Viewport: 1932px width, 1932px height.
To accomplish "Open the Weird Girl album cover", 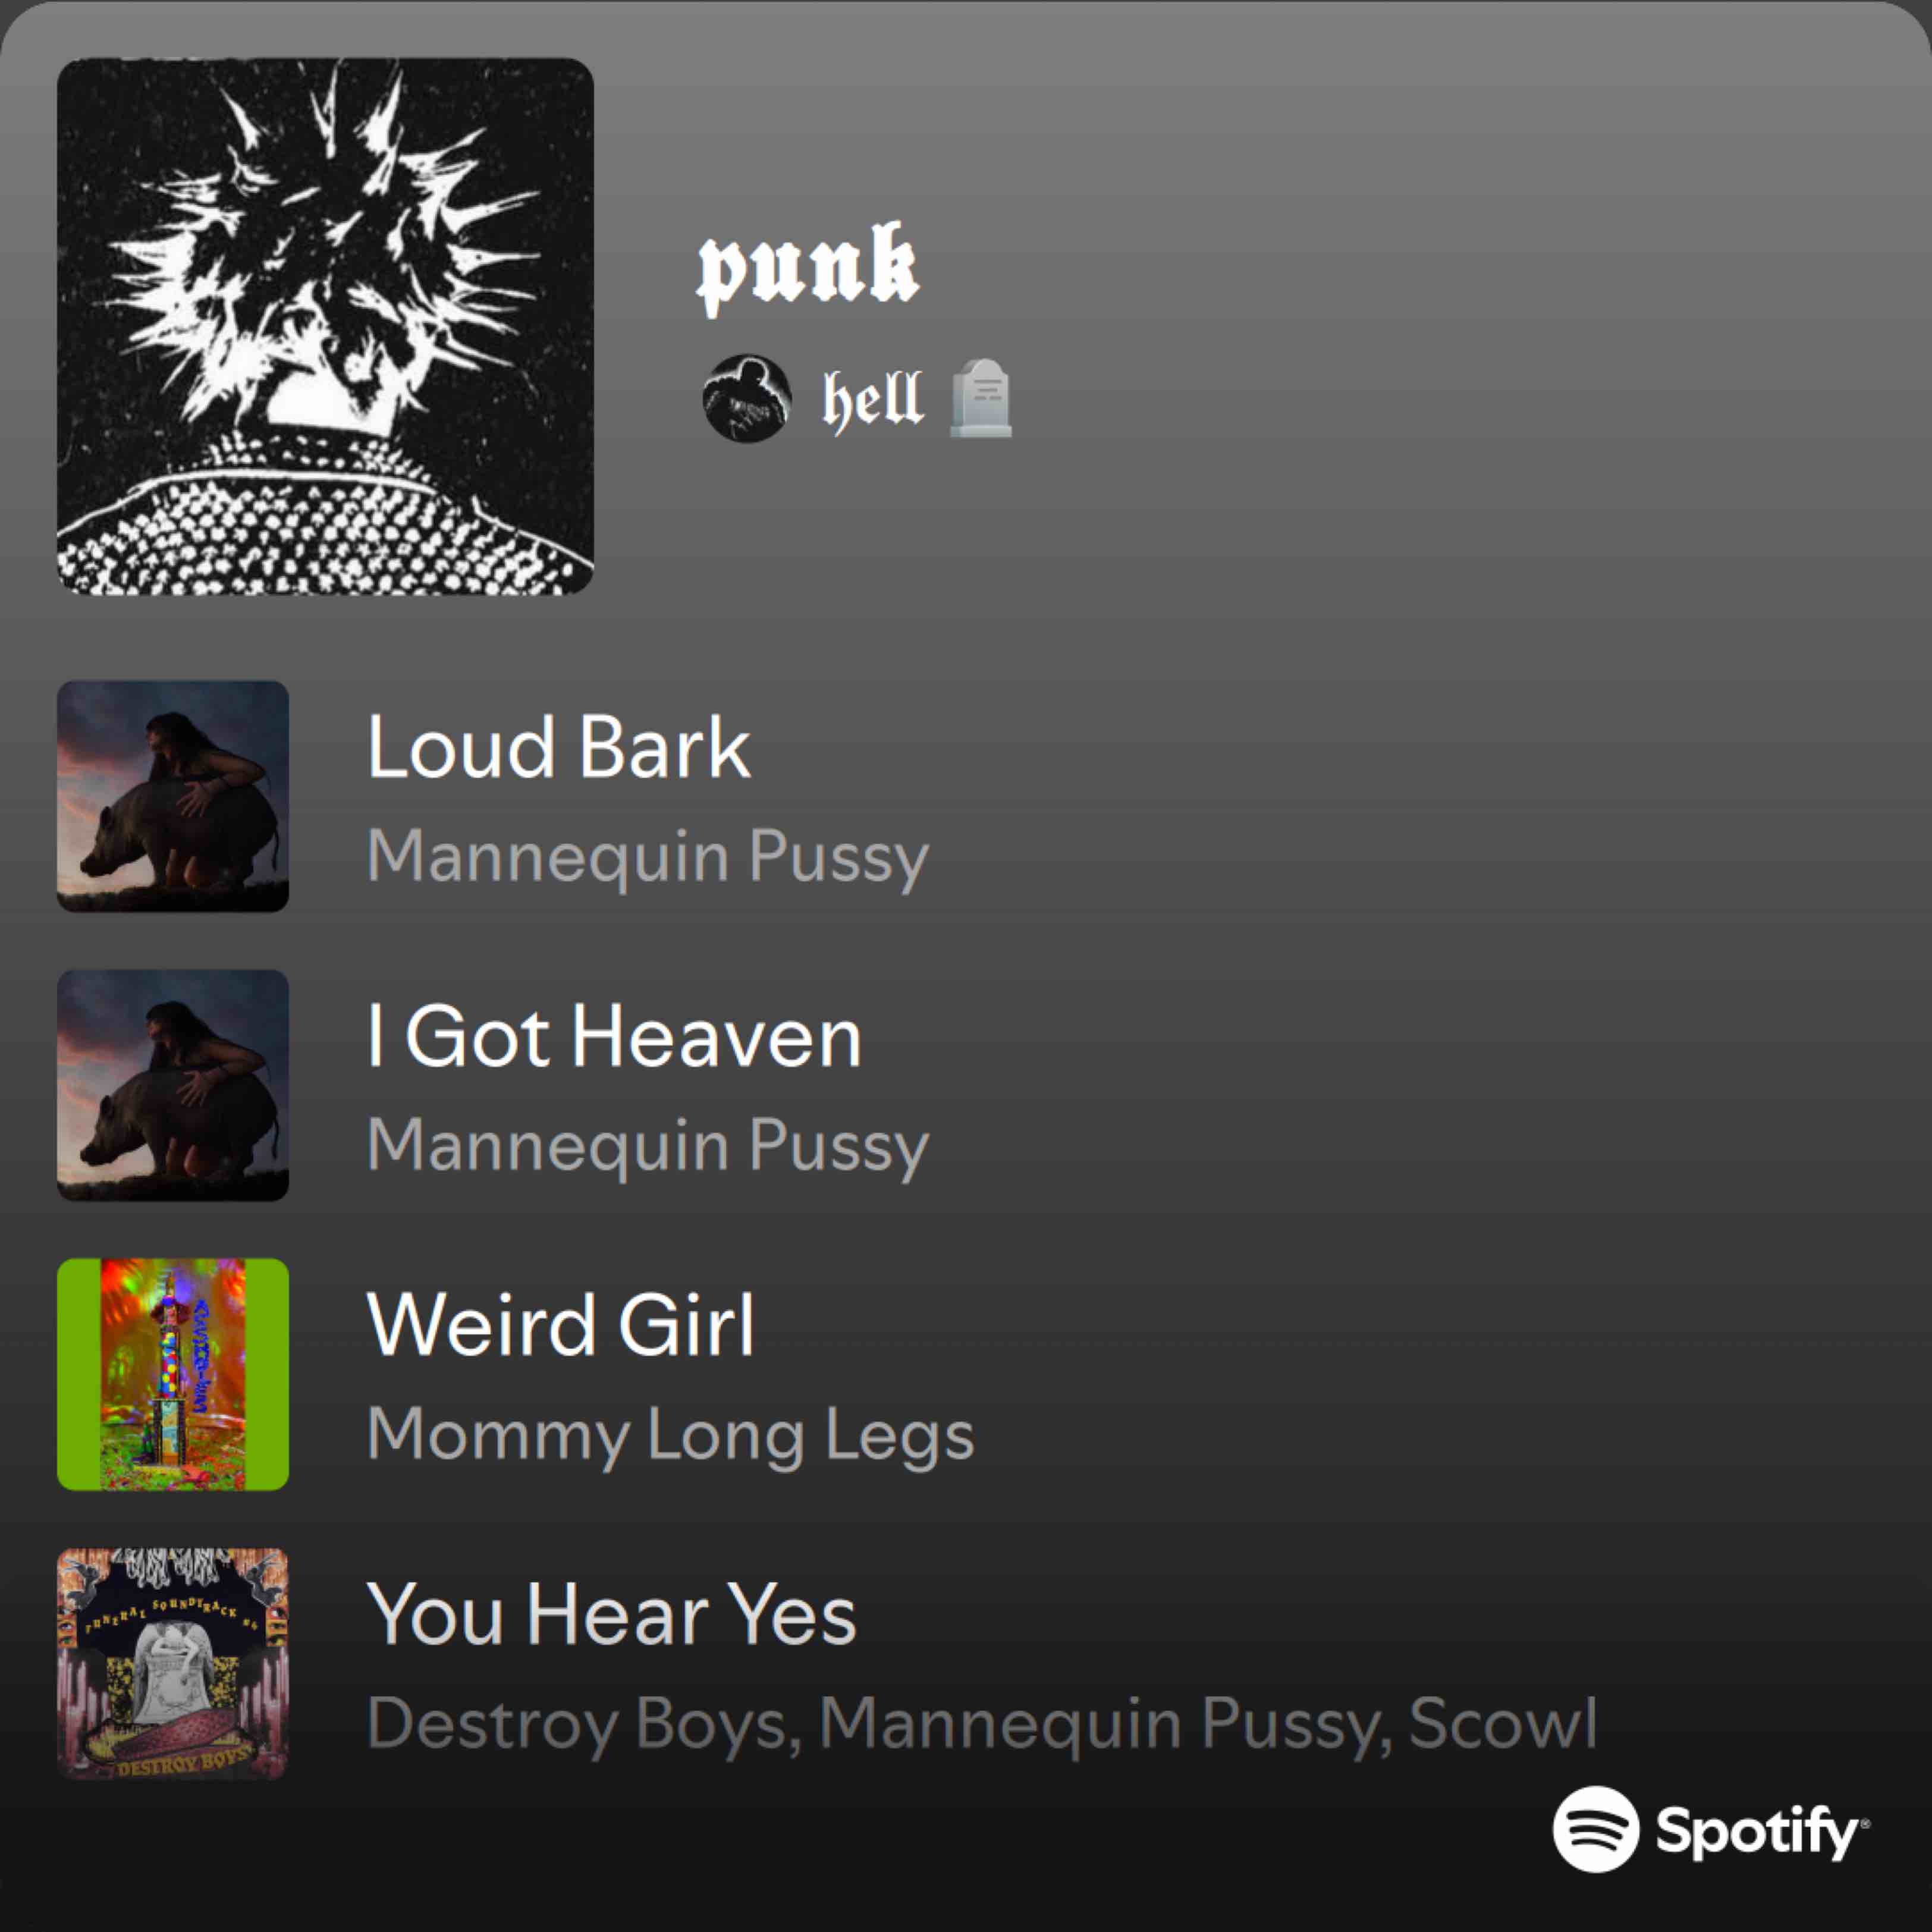I will [173, 1374].
